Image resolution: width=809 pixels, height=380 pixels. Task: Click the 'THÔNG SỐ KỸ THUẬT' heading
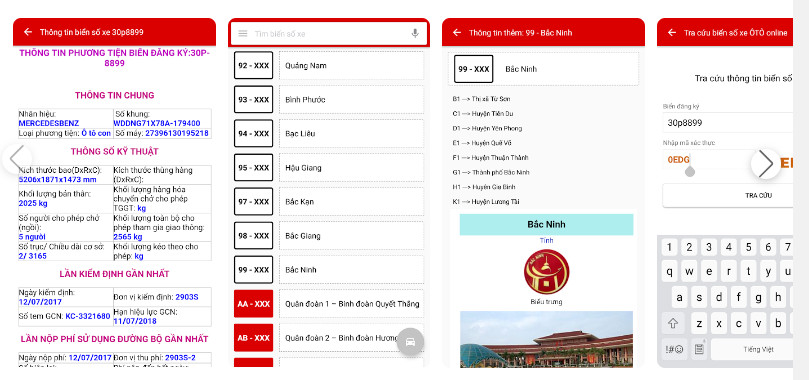(x=115, y=152)
